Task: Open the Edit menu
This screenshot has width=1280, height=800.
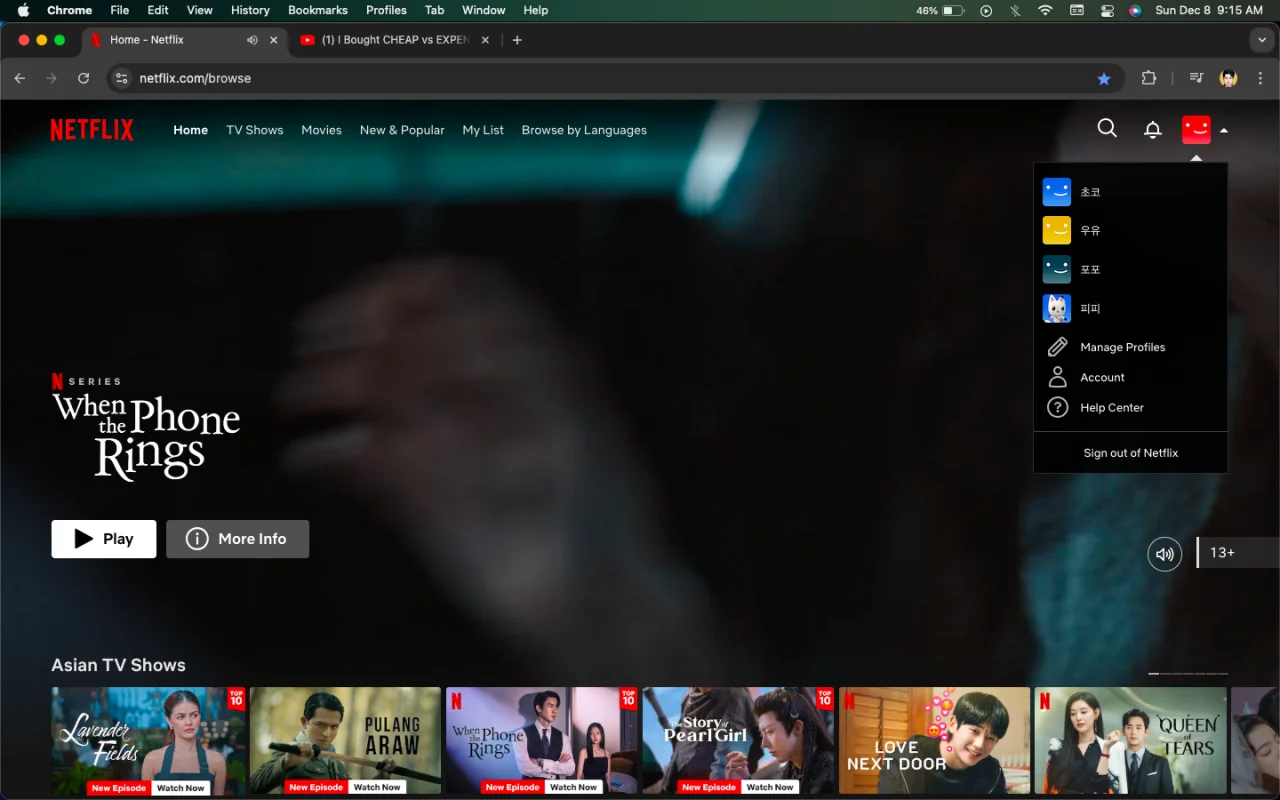Action: [158, 10]
